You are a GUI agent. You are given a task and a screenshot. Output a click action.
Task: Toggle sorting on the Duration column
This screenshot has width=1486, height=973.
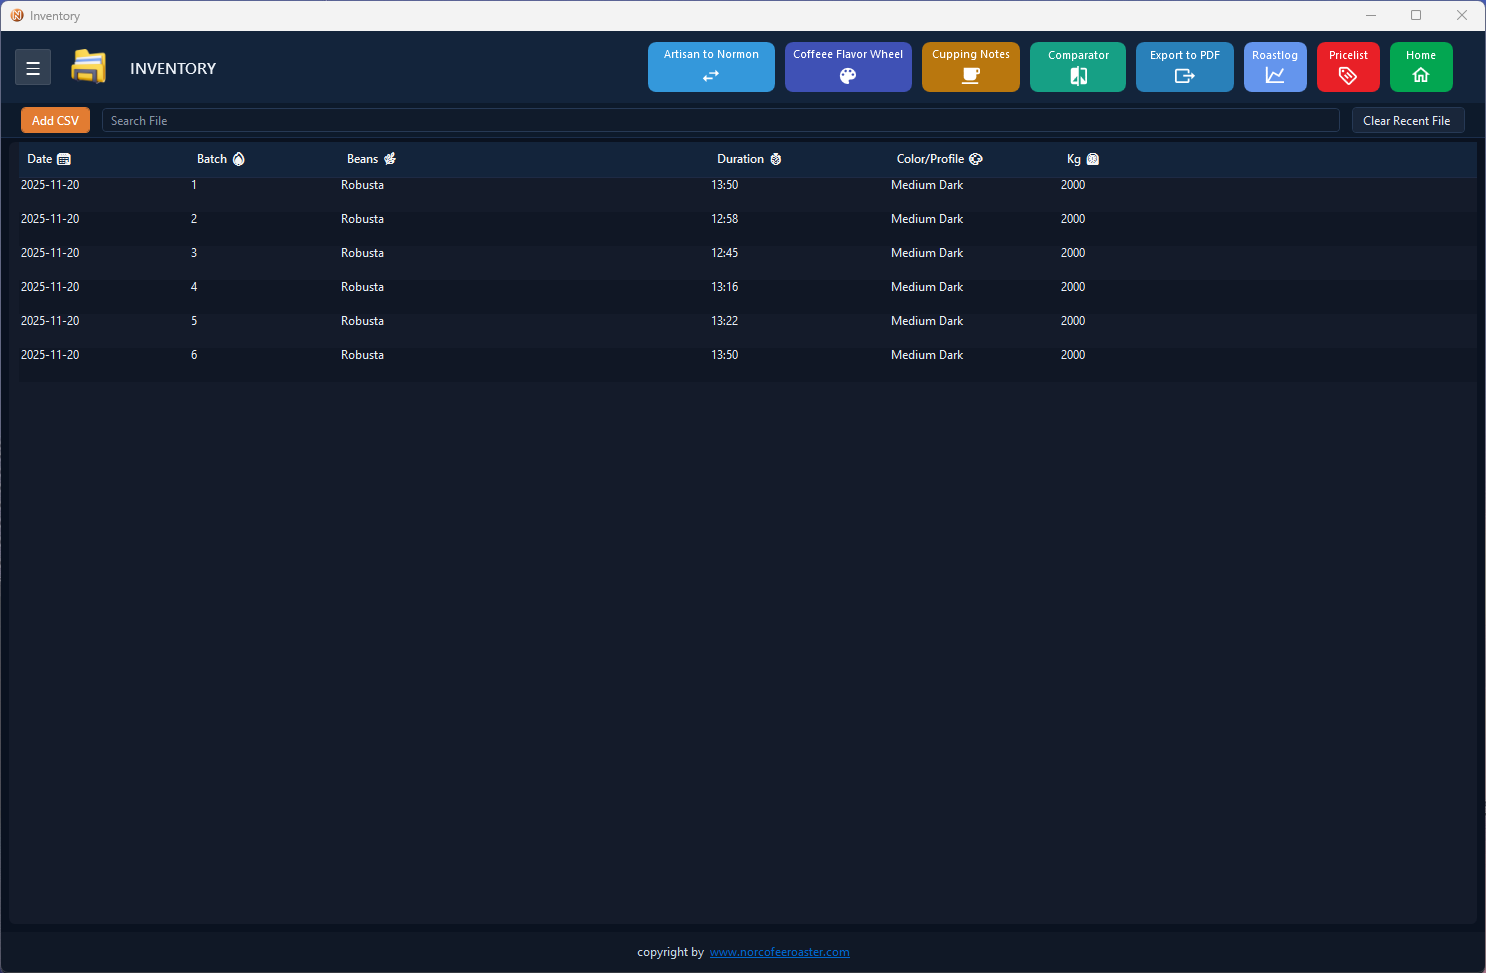[x=748, y=158]
